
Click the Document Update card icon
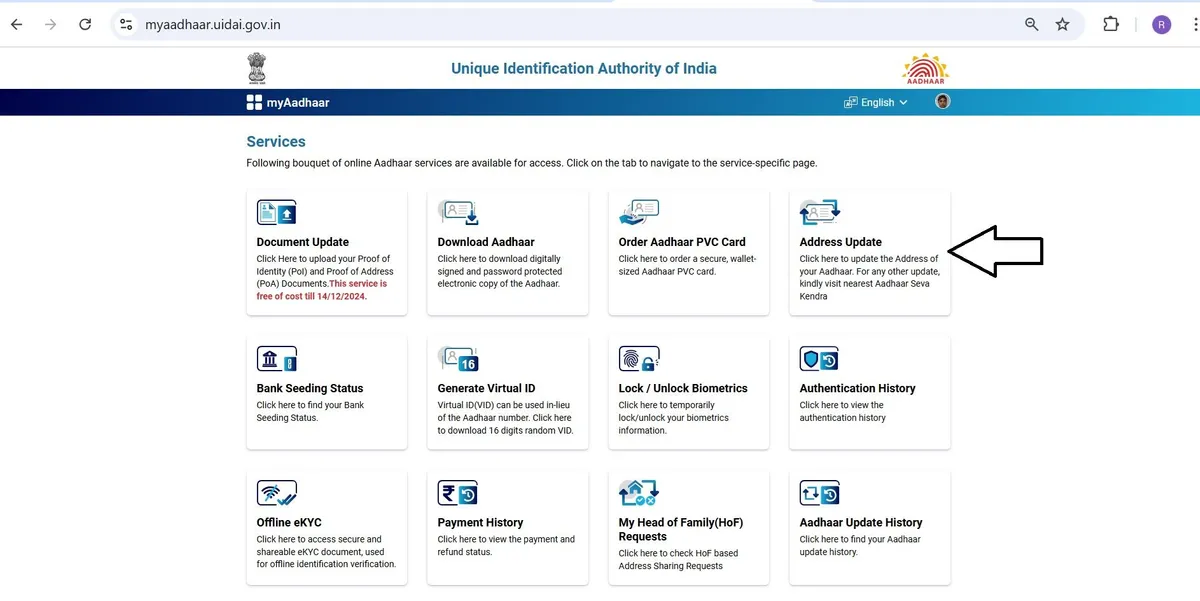pos(276,212)
